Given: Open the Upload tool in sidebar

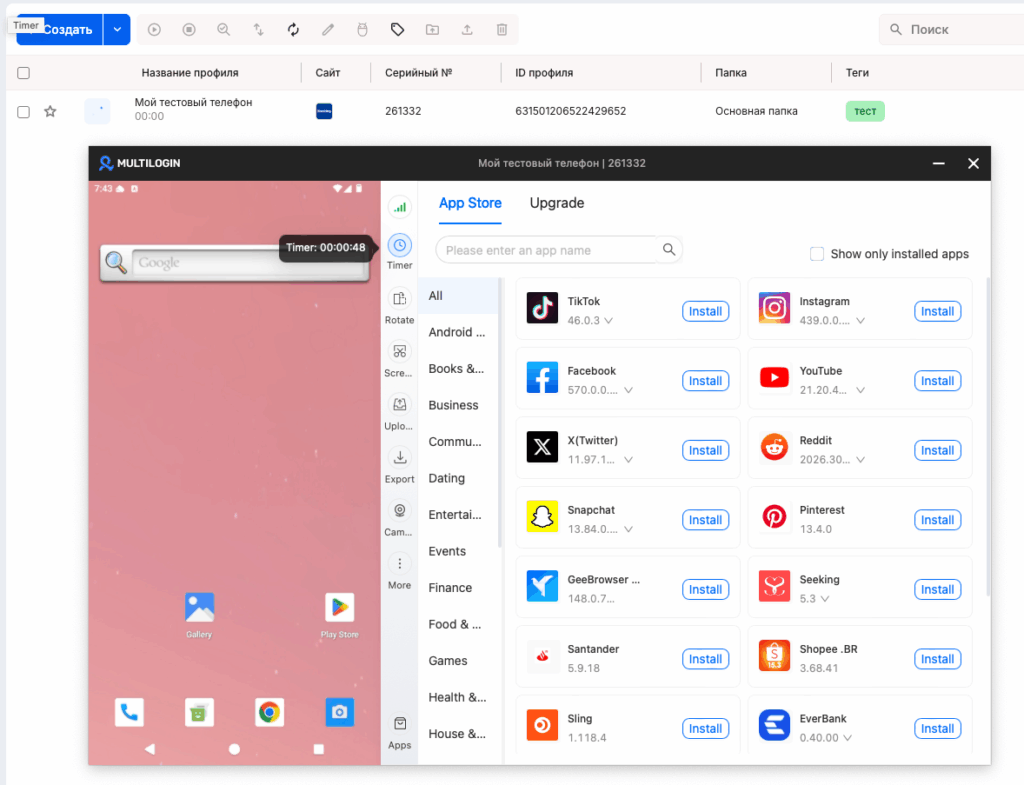Looking at the screenshot, I should pos(400,412).
